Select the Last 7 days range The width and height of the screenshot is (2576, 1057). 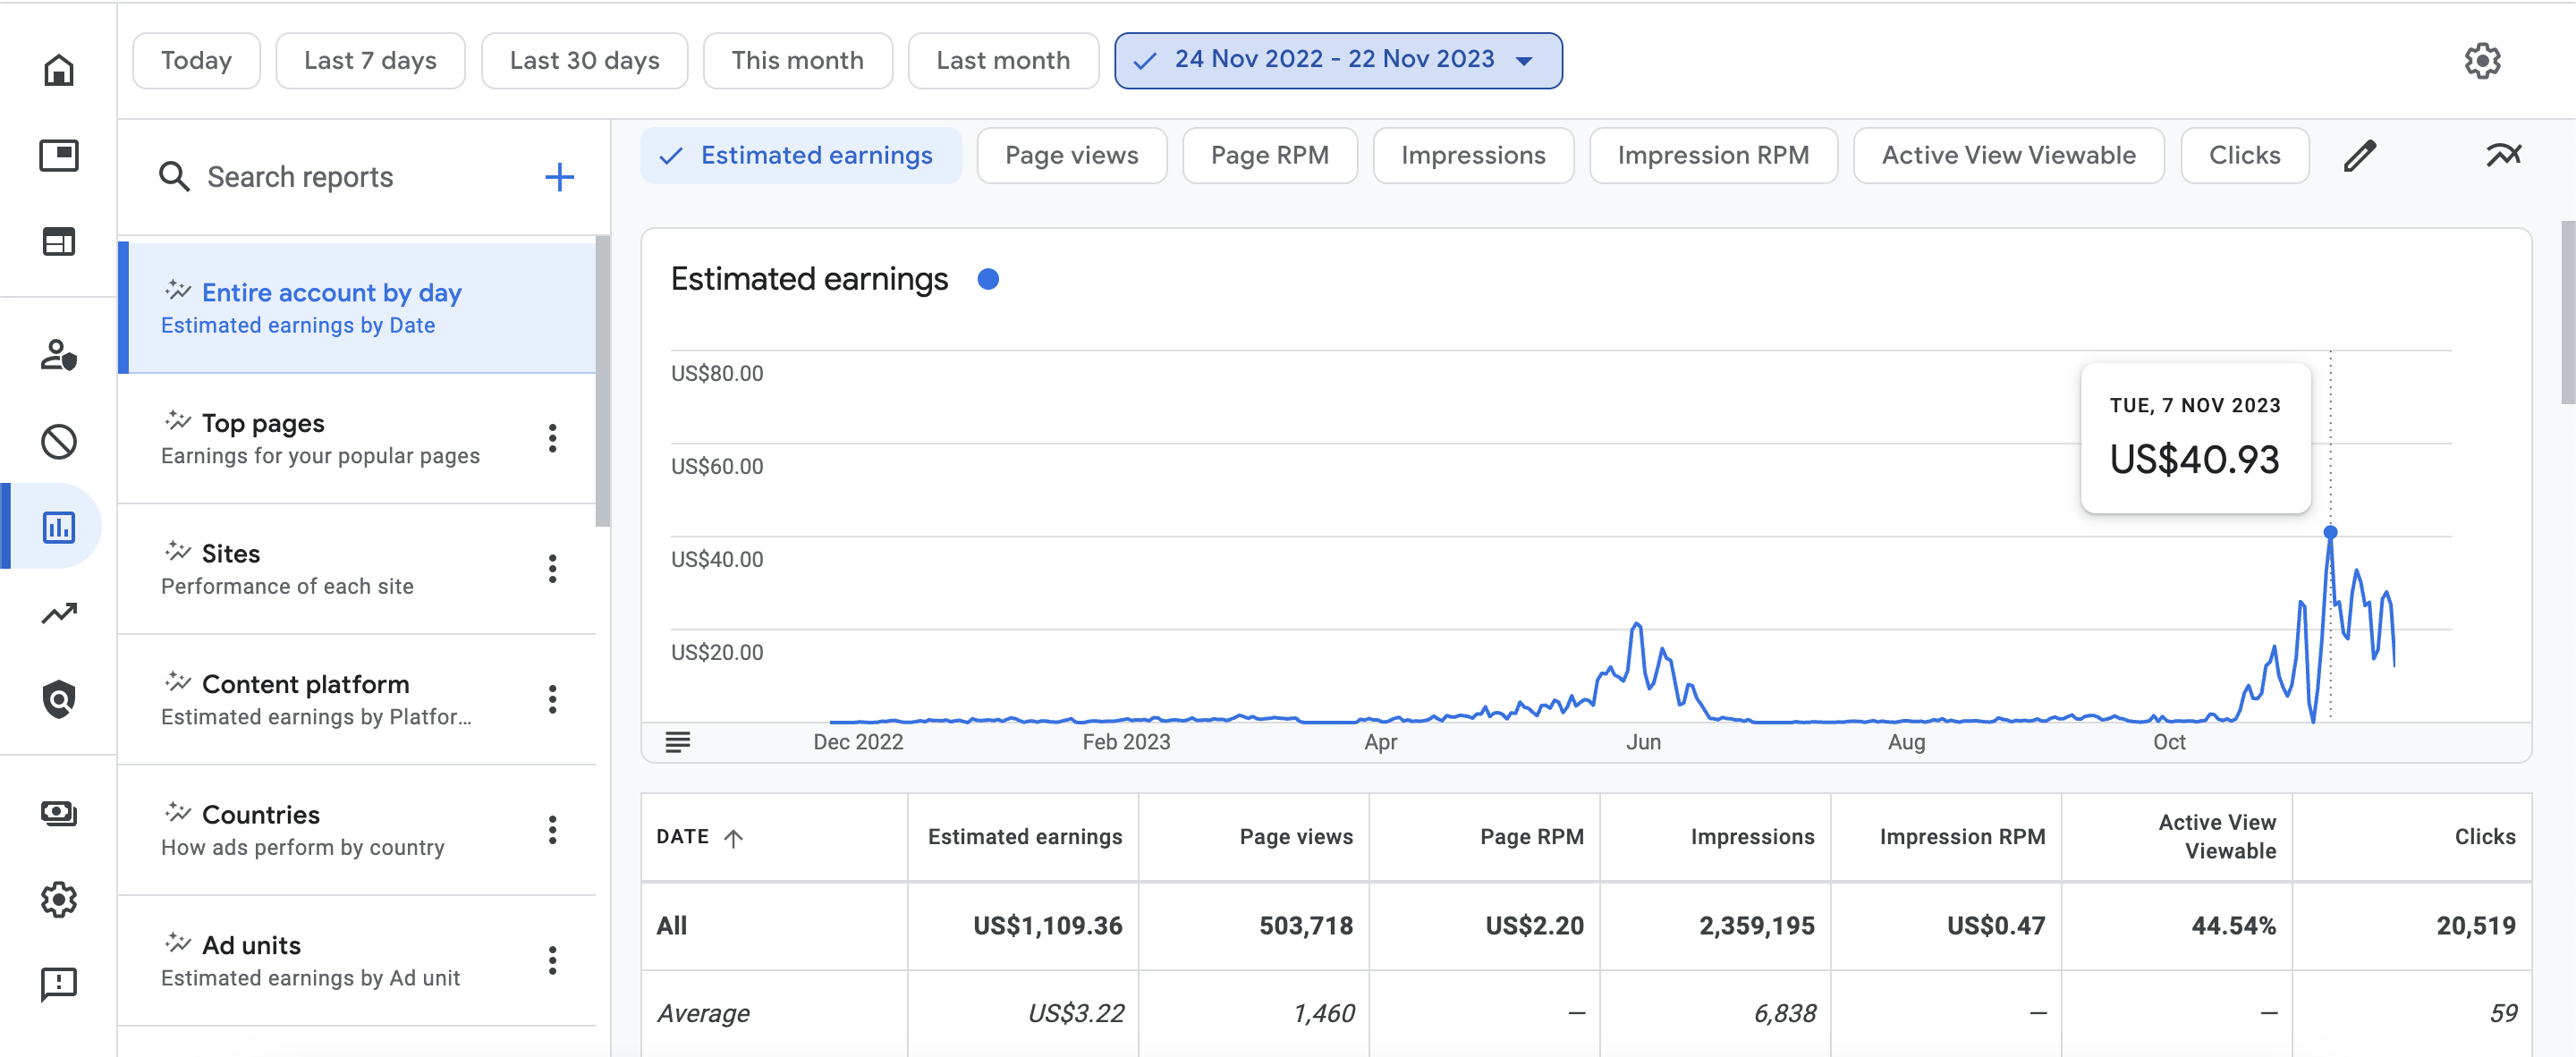click(x=370, y=61)
